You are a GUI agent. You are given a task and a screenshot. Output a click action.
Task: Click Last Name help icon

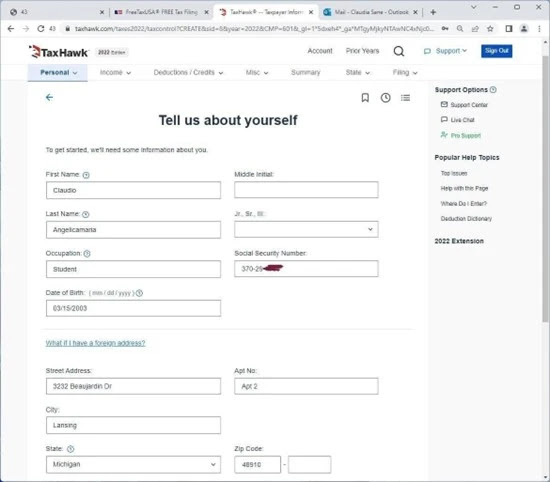[x=86, y=214]
